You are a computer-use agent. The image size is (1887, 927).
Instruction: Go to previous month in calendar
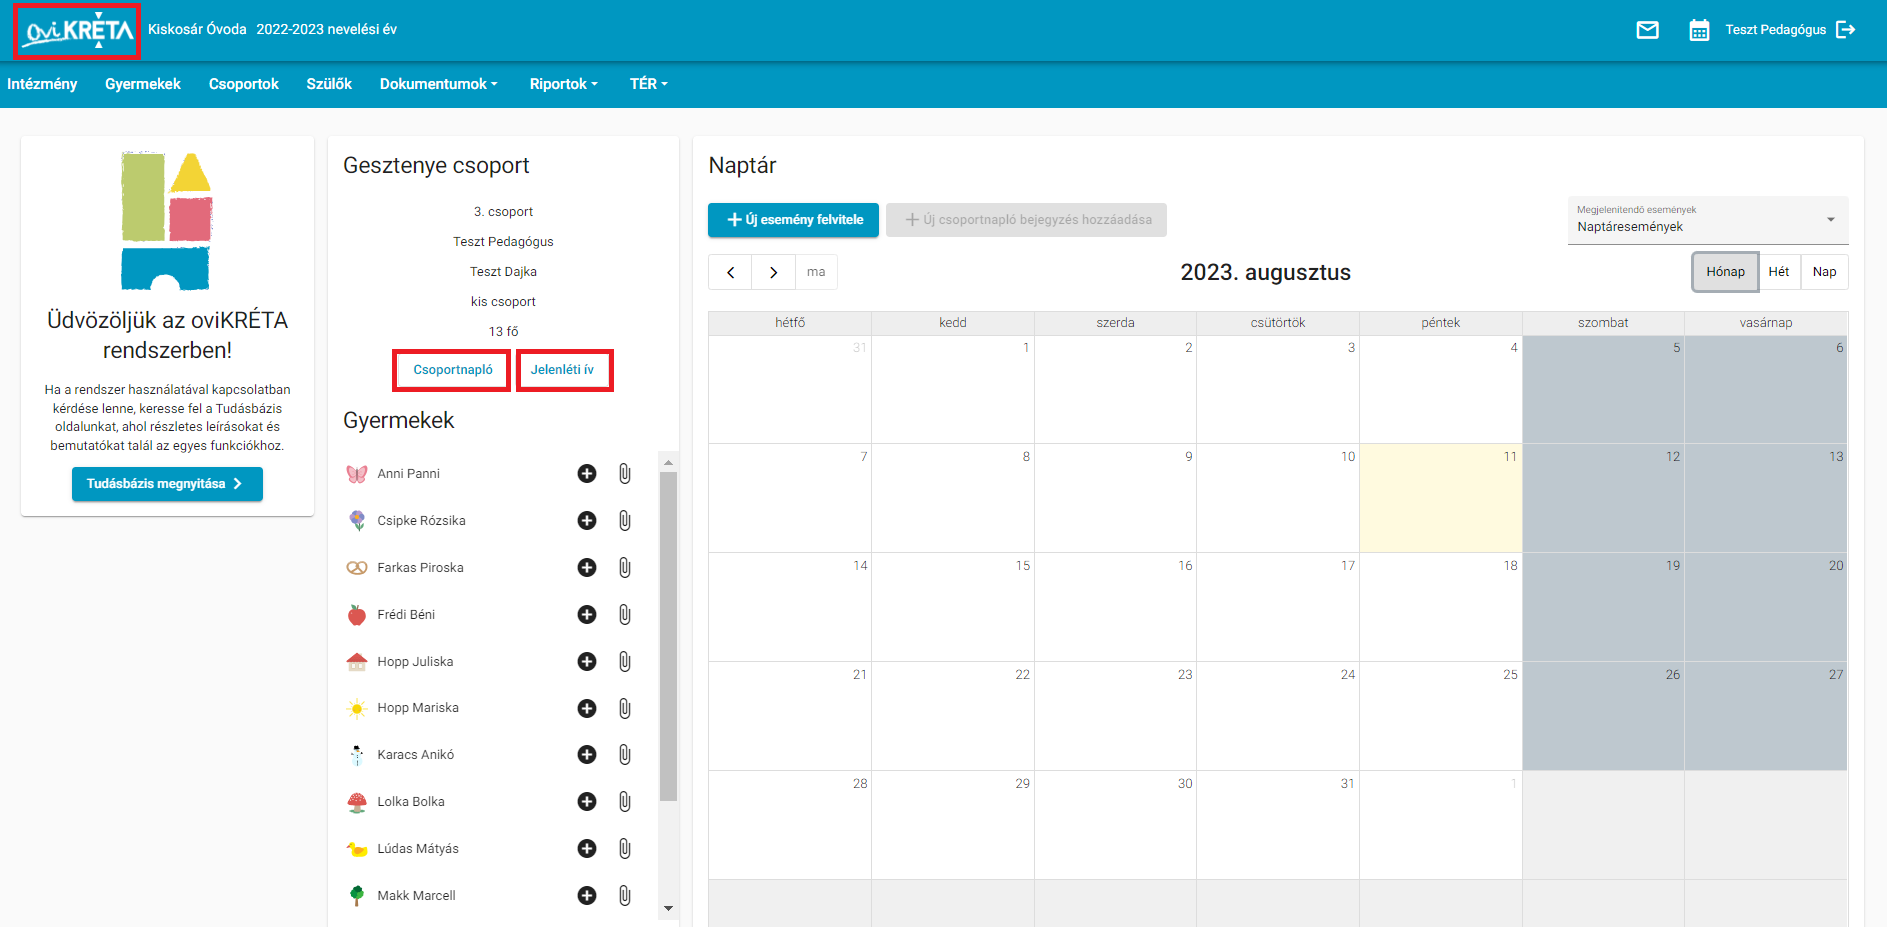tap(731, 272)
